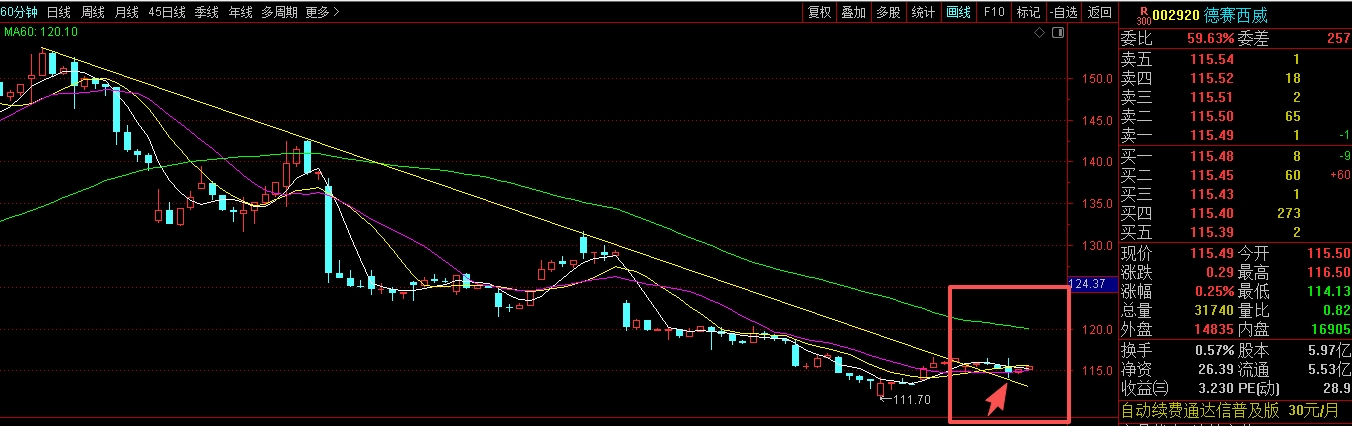Click the -自选 remove from watchlist button

pyautogui.click(x=1063, y=12)
